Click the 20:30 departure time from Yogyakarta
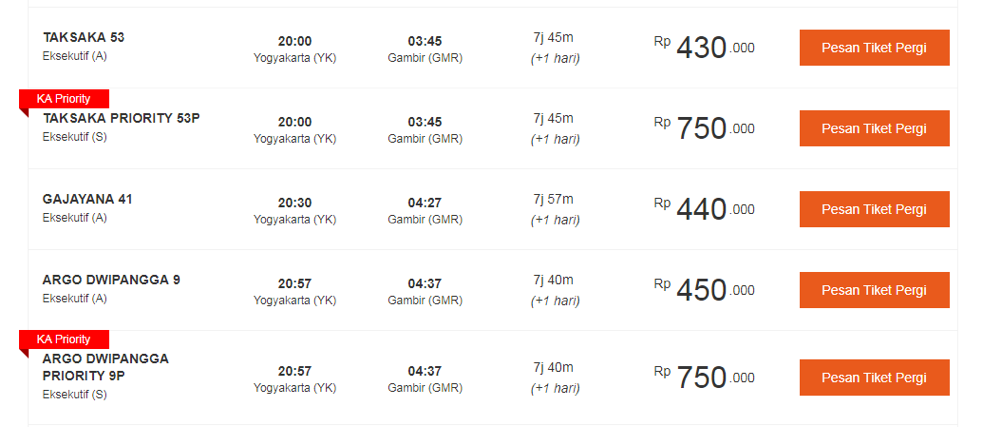Viewport: 983px width, 427px height. tap(295, 203)
